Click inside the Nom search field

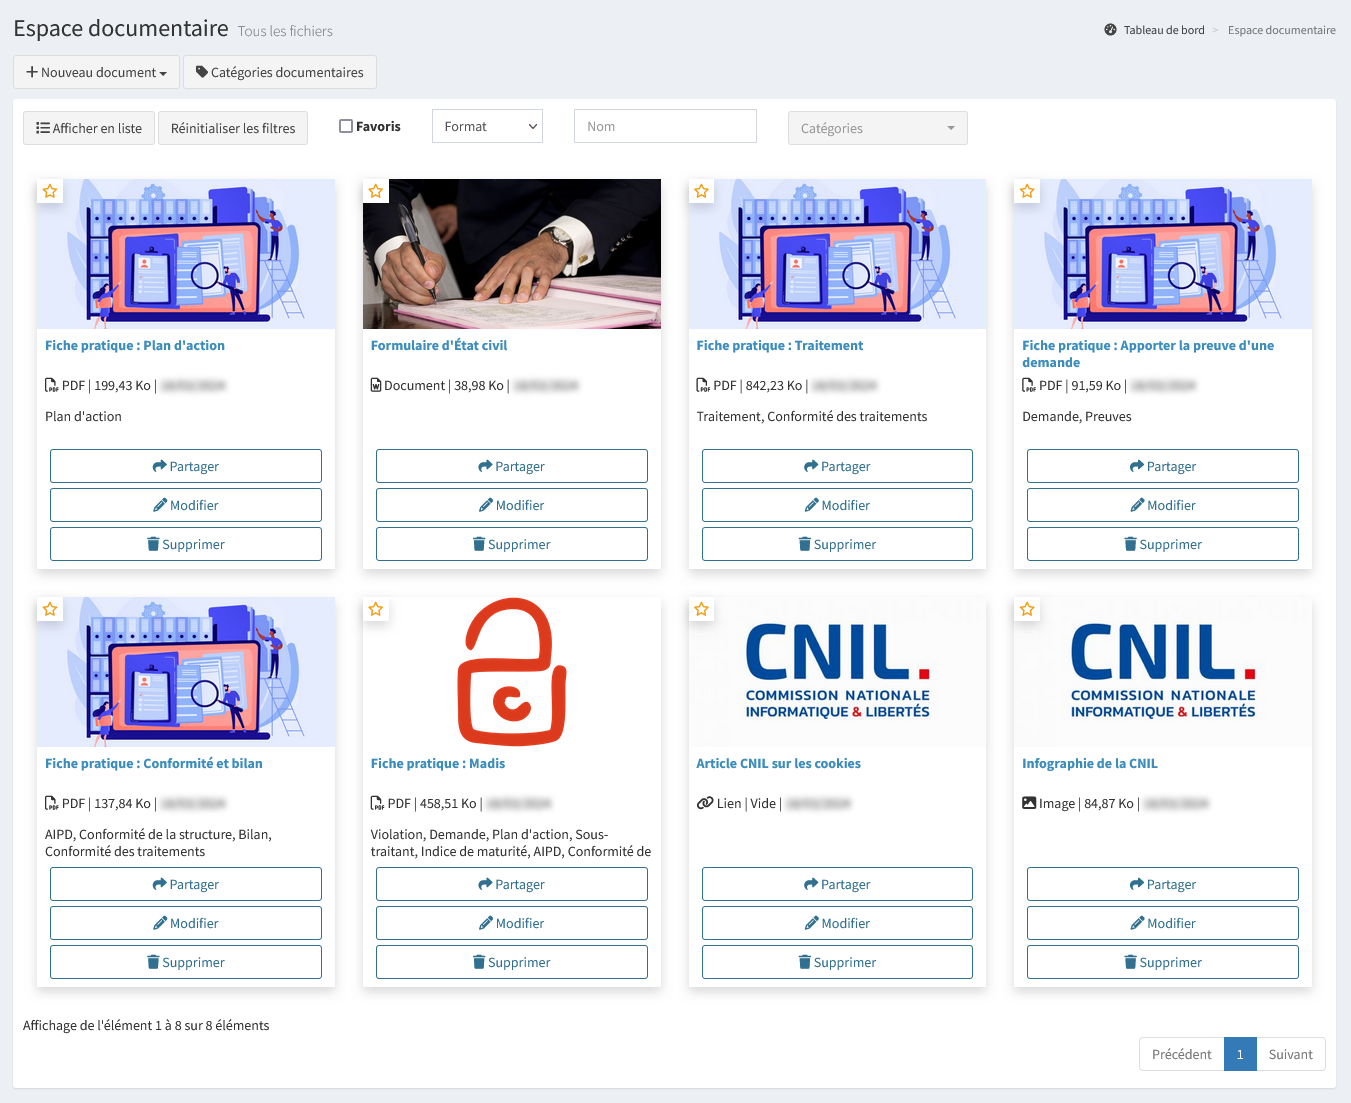coord(665,126)
